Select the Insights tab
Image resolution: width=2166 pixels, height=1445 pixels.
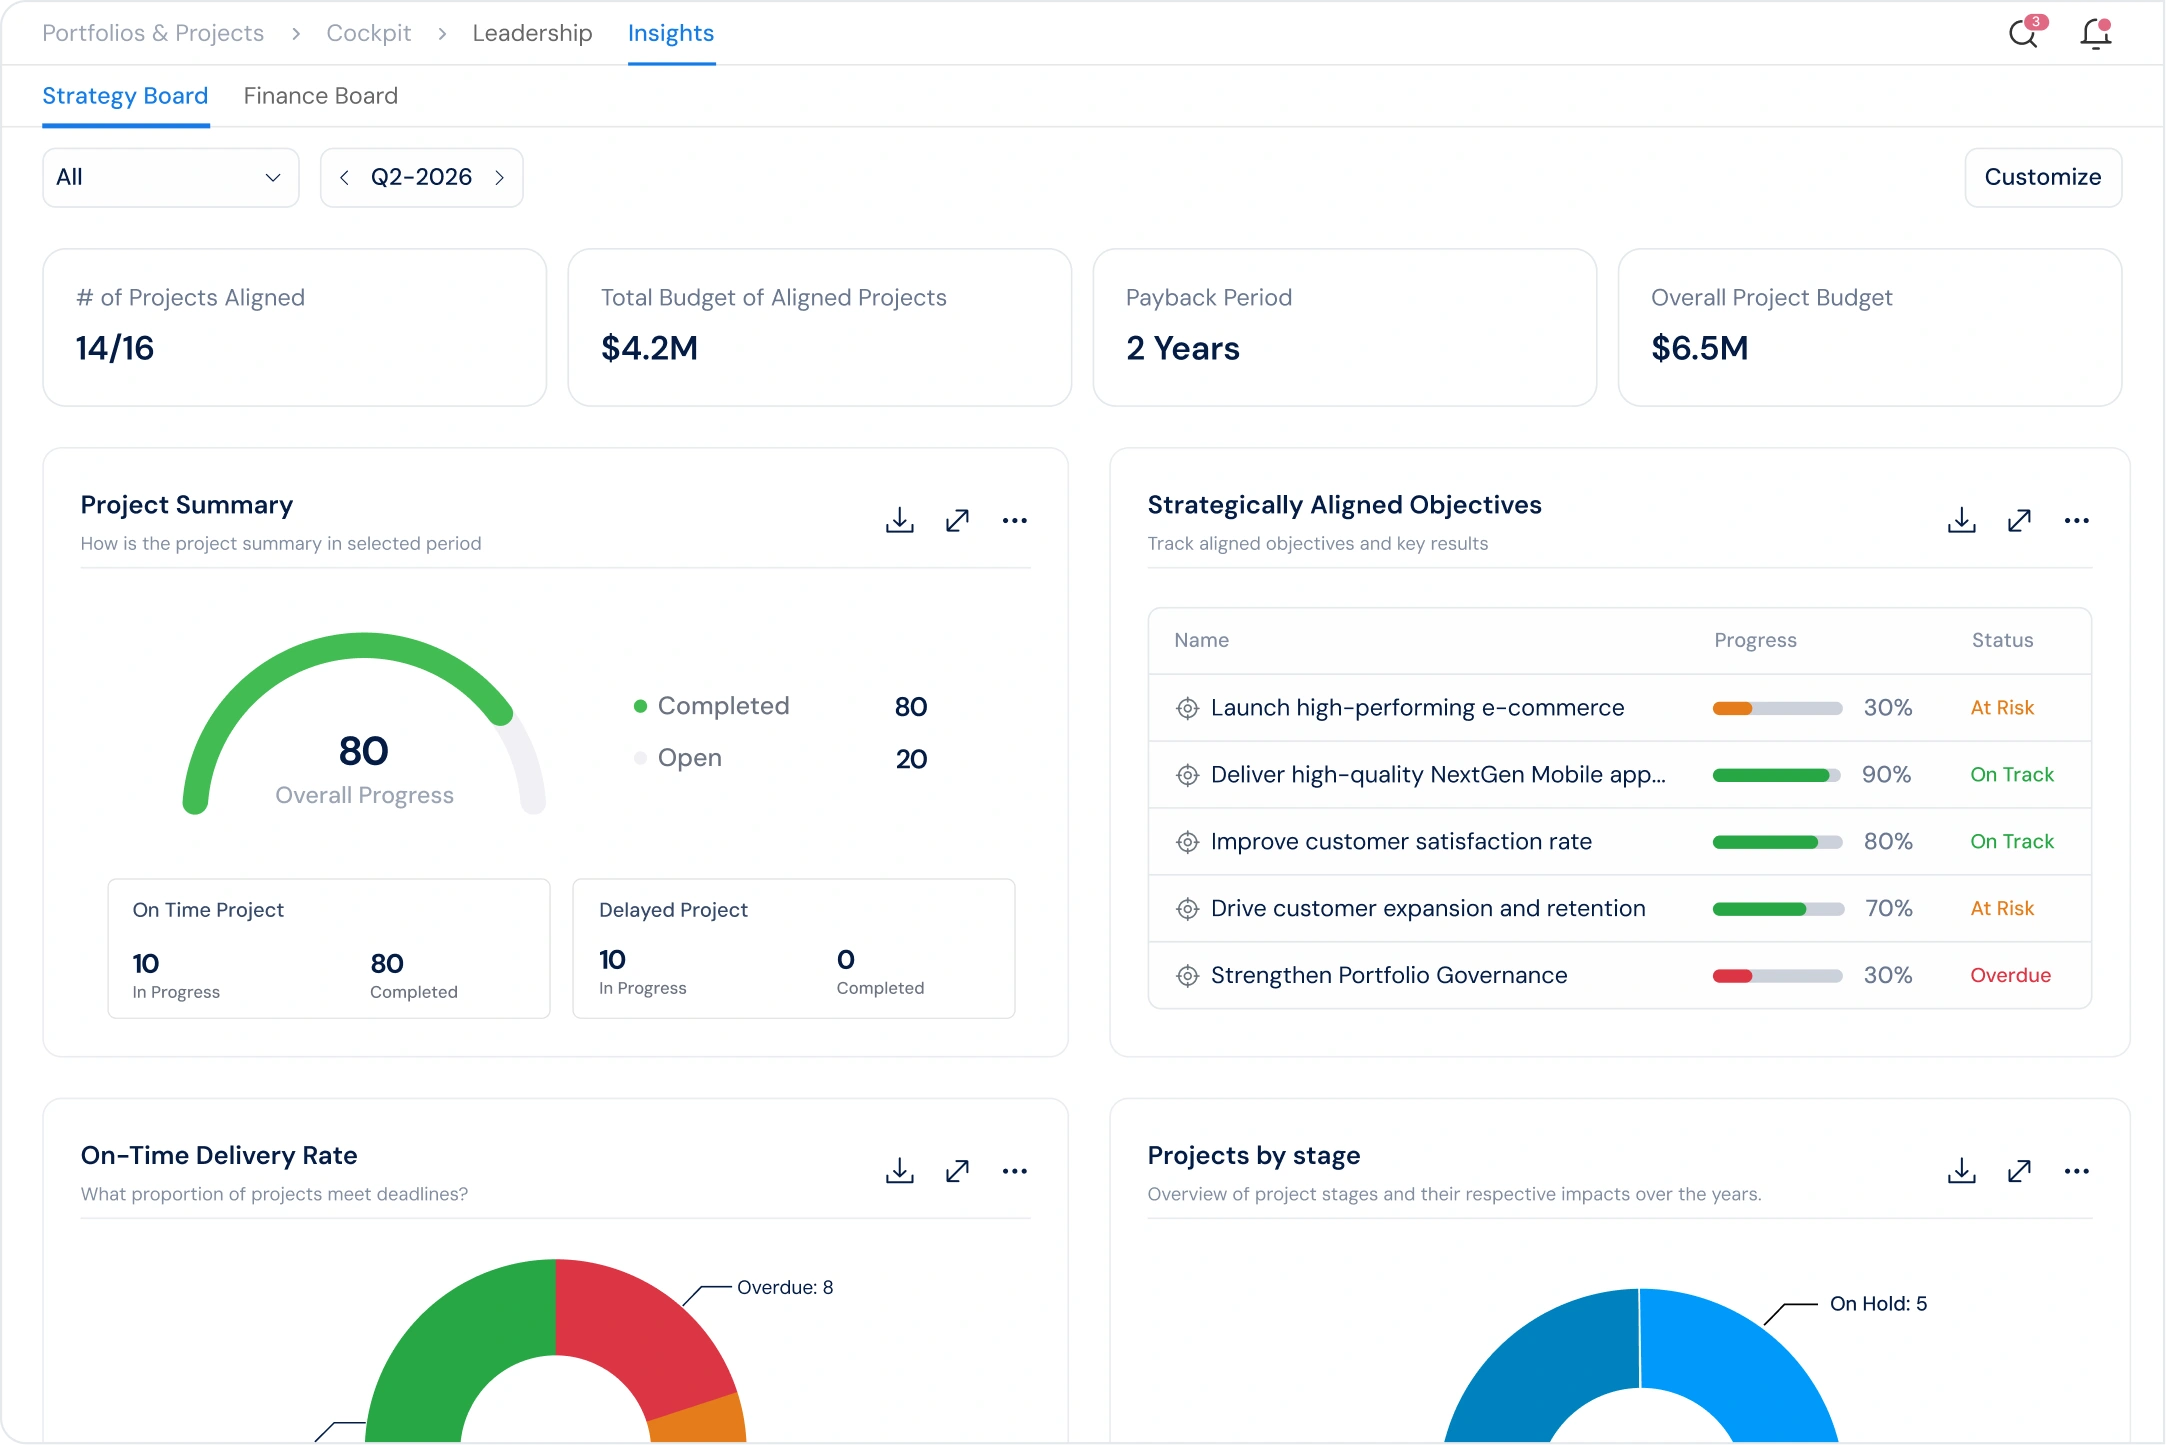pyautogui.click(x=671, y=33)
